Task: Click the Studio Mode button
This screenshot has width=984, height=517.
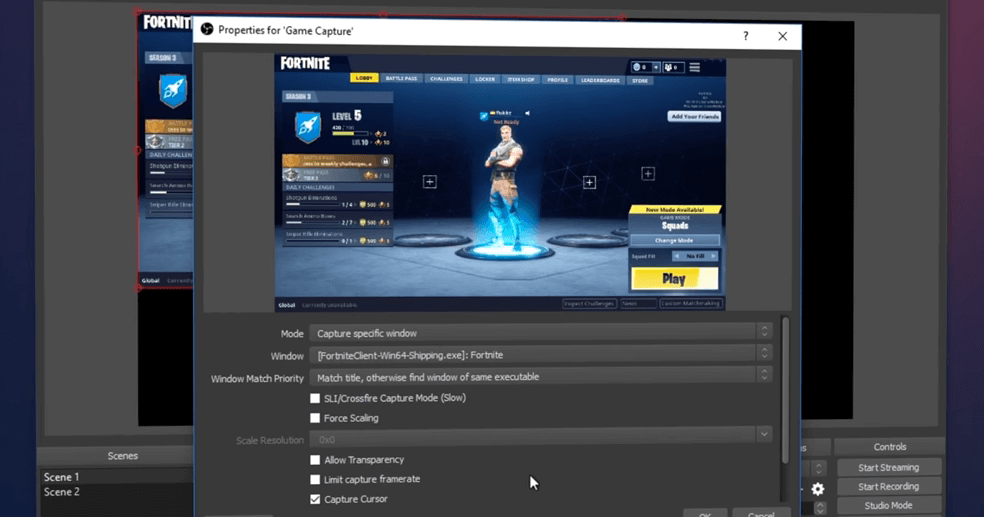Action: 889,505
